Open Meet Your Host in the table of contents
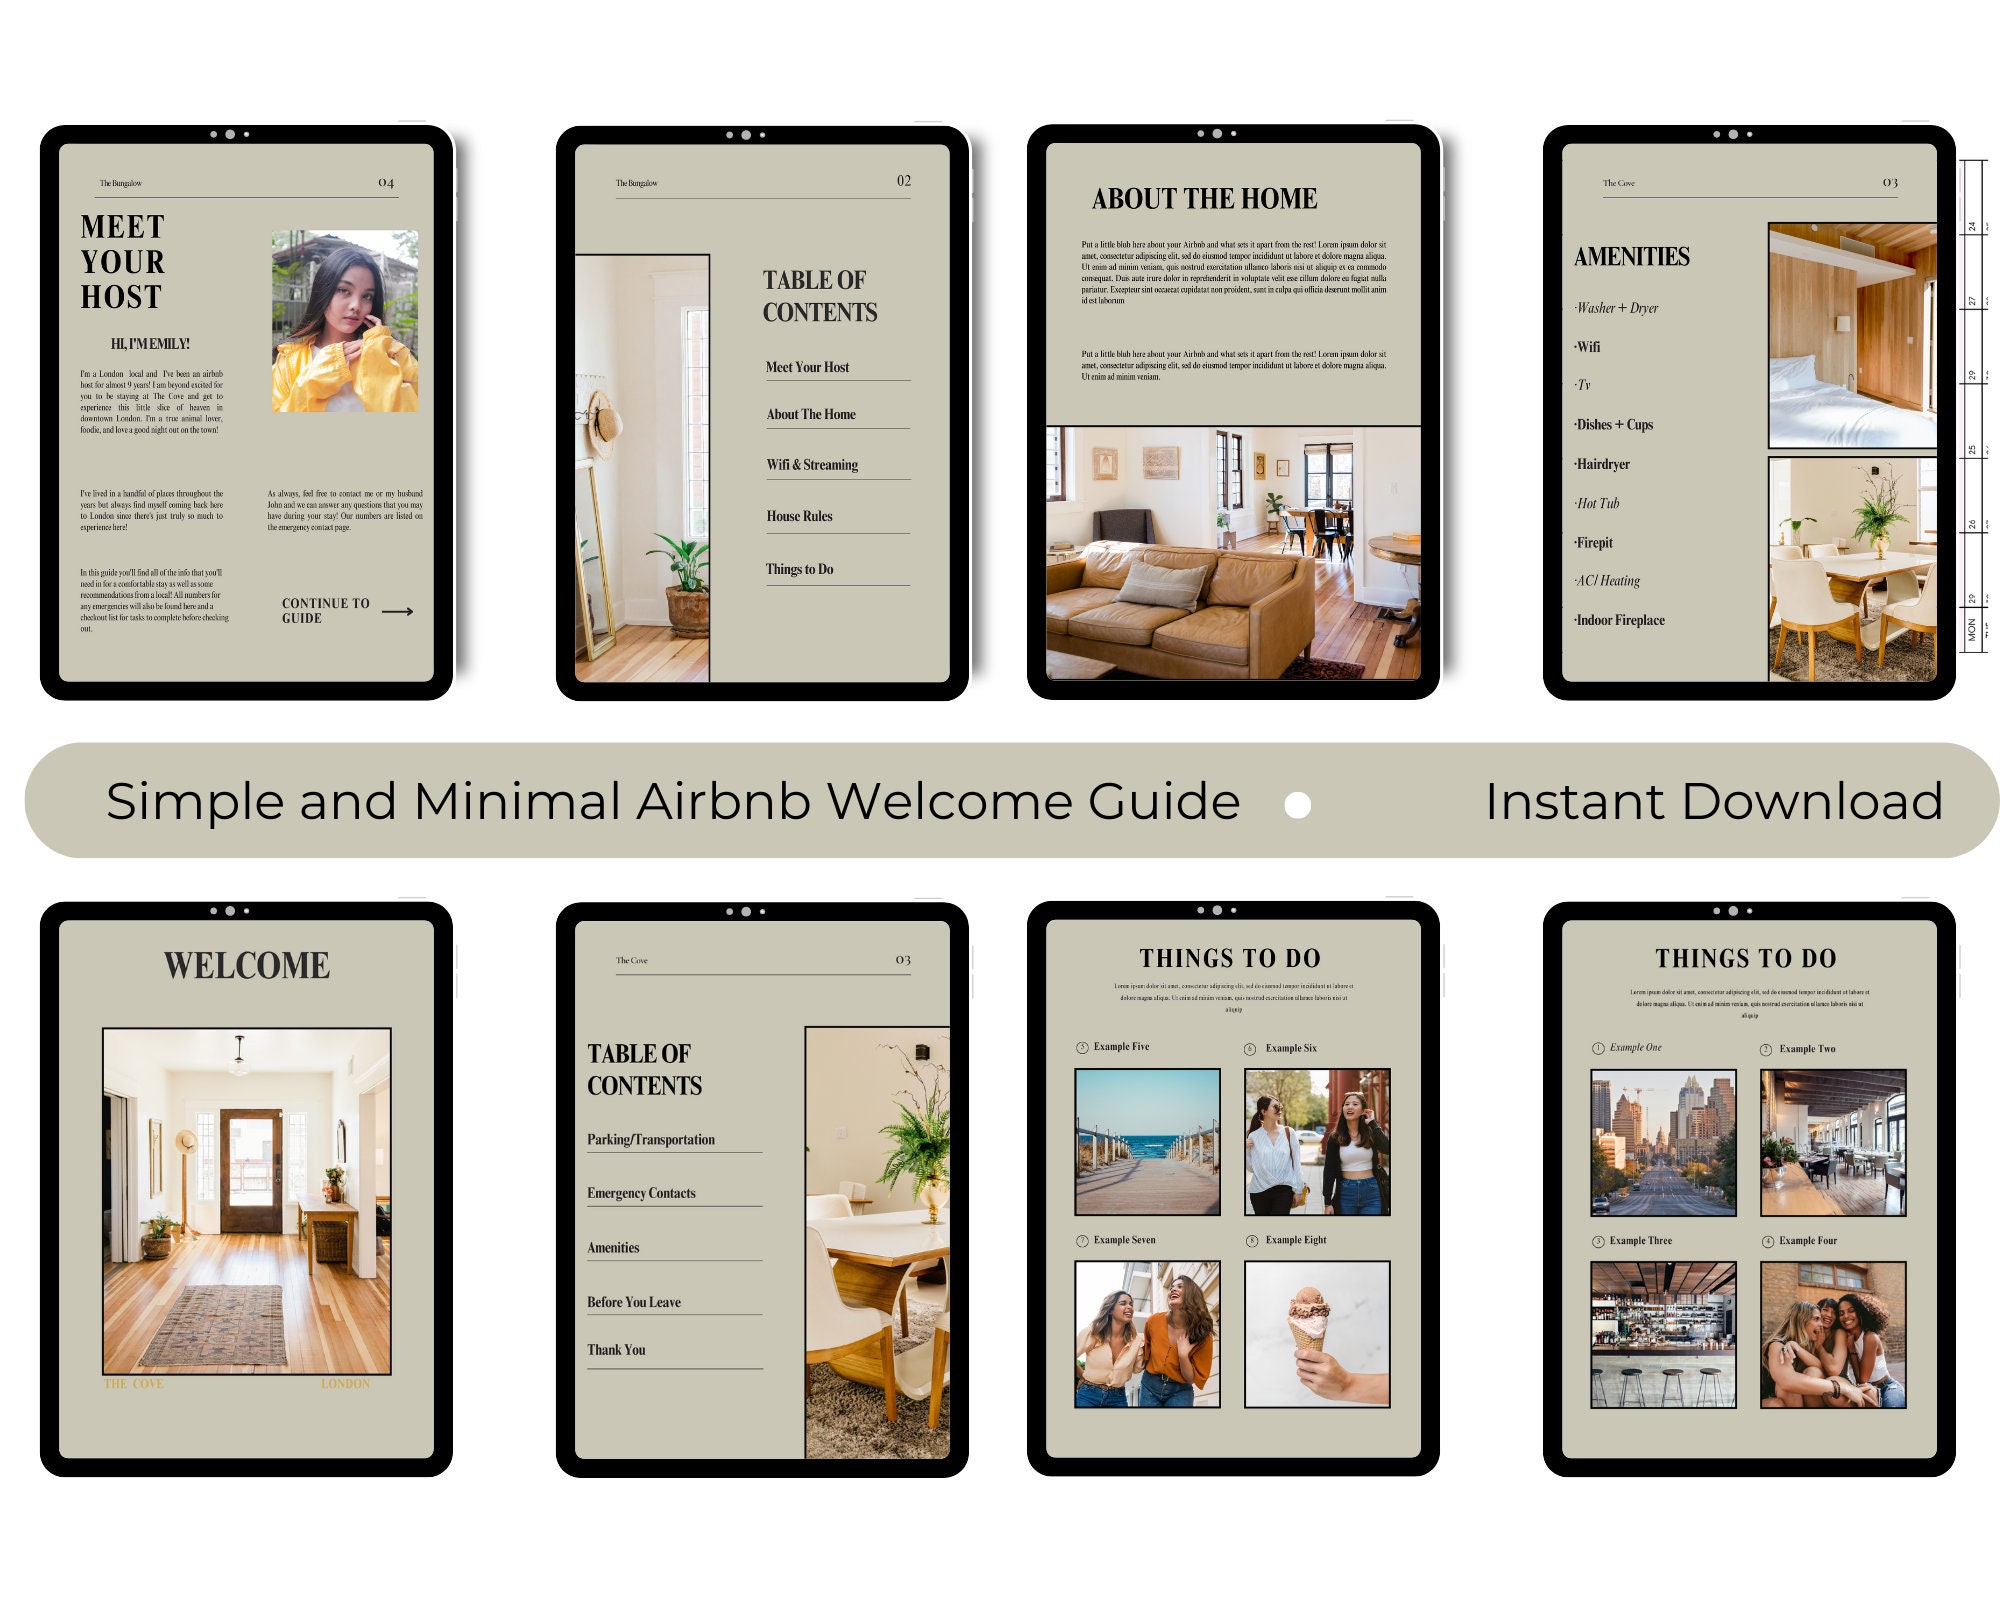Viewport: 2000px width, 1600px height. 810,367
